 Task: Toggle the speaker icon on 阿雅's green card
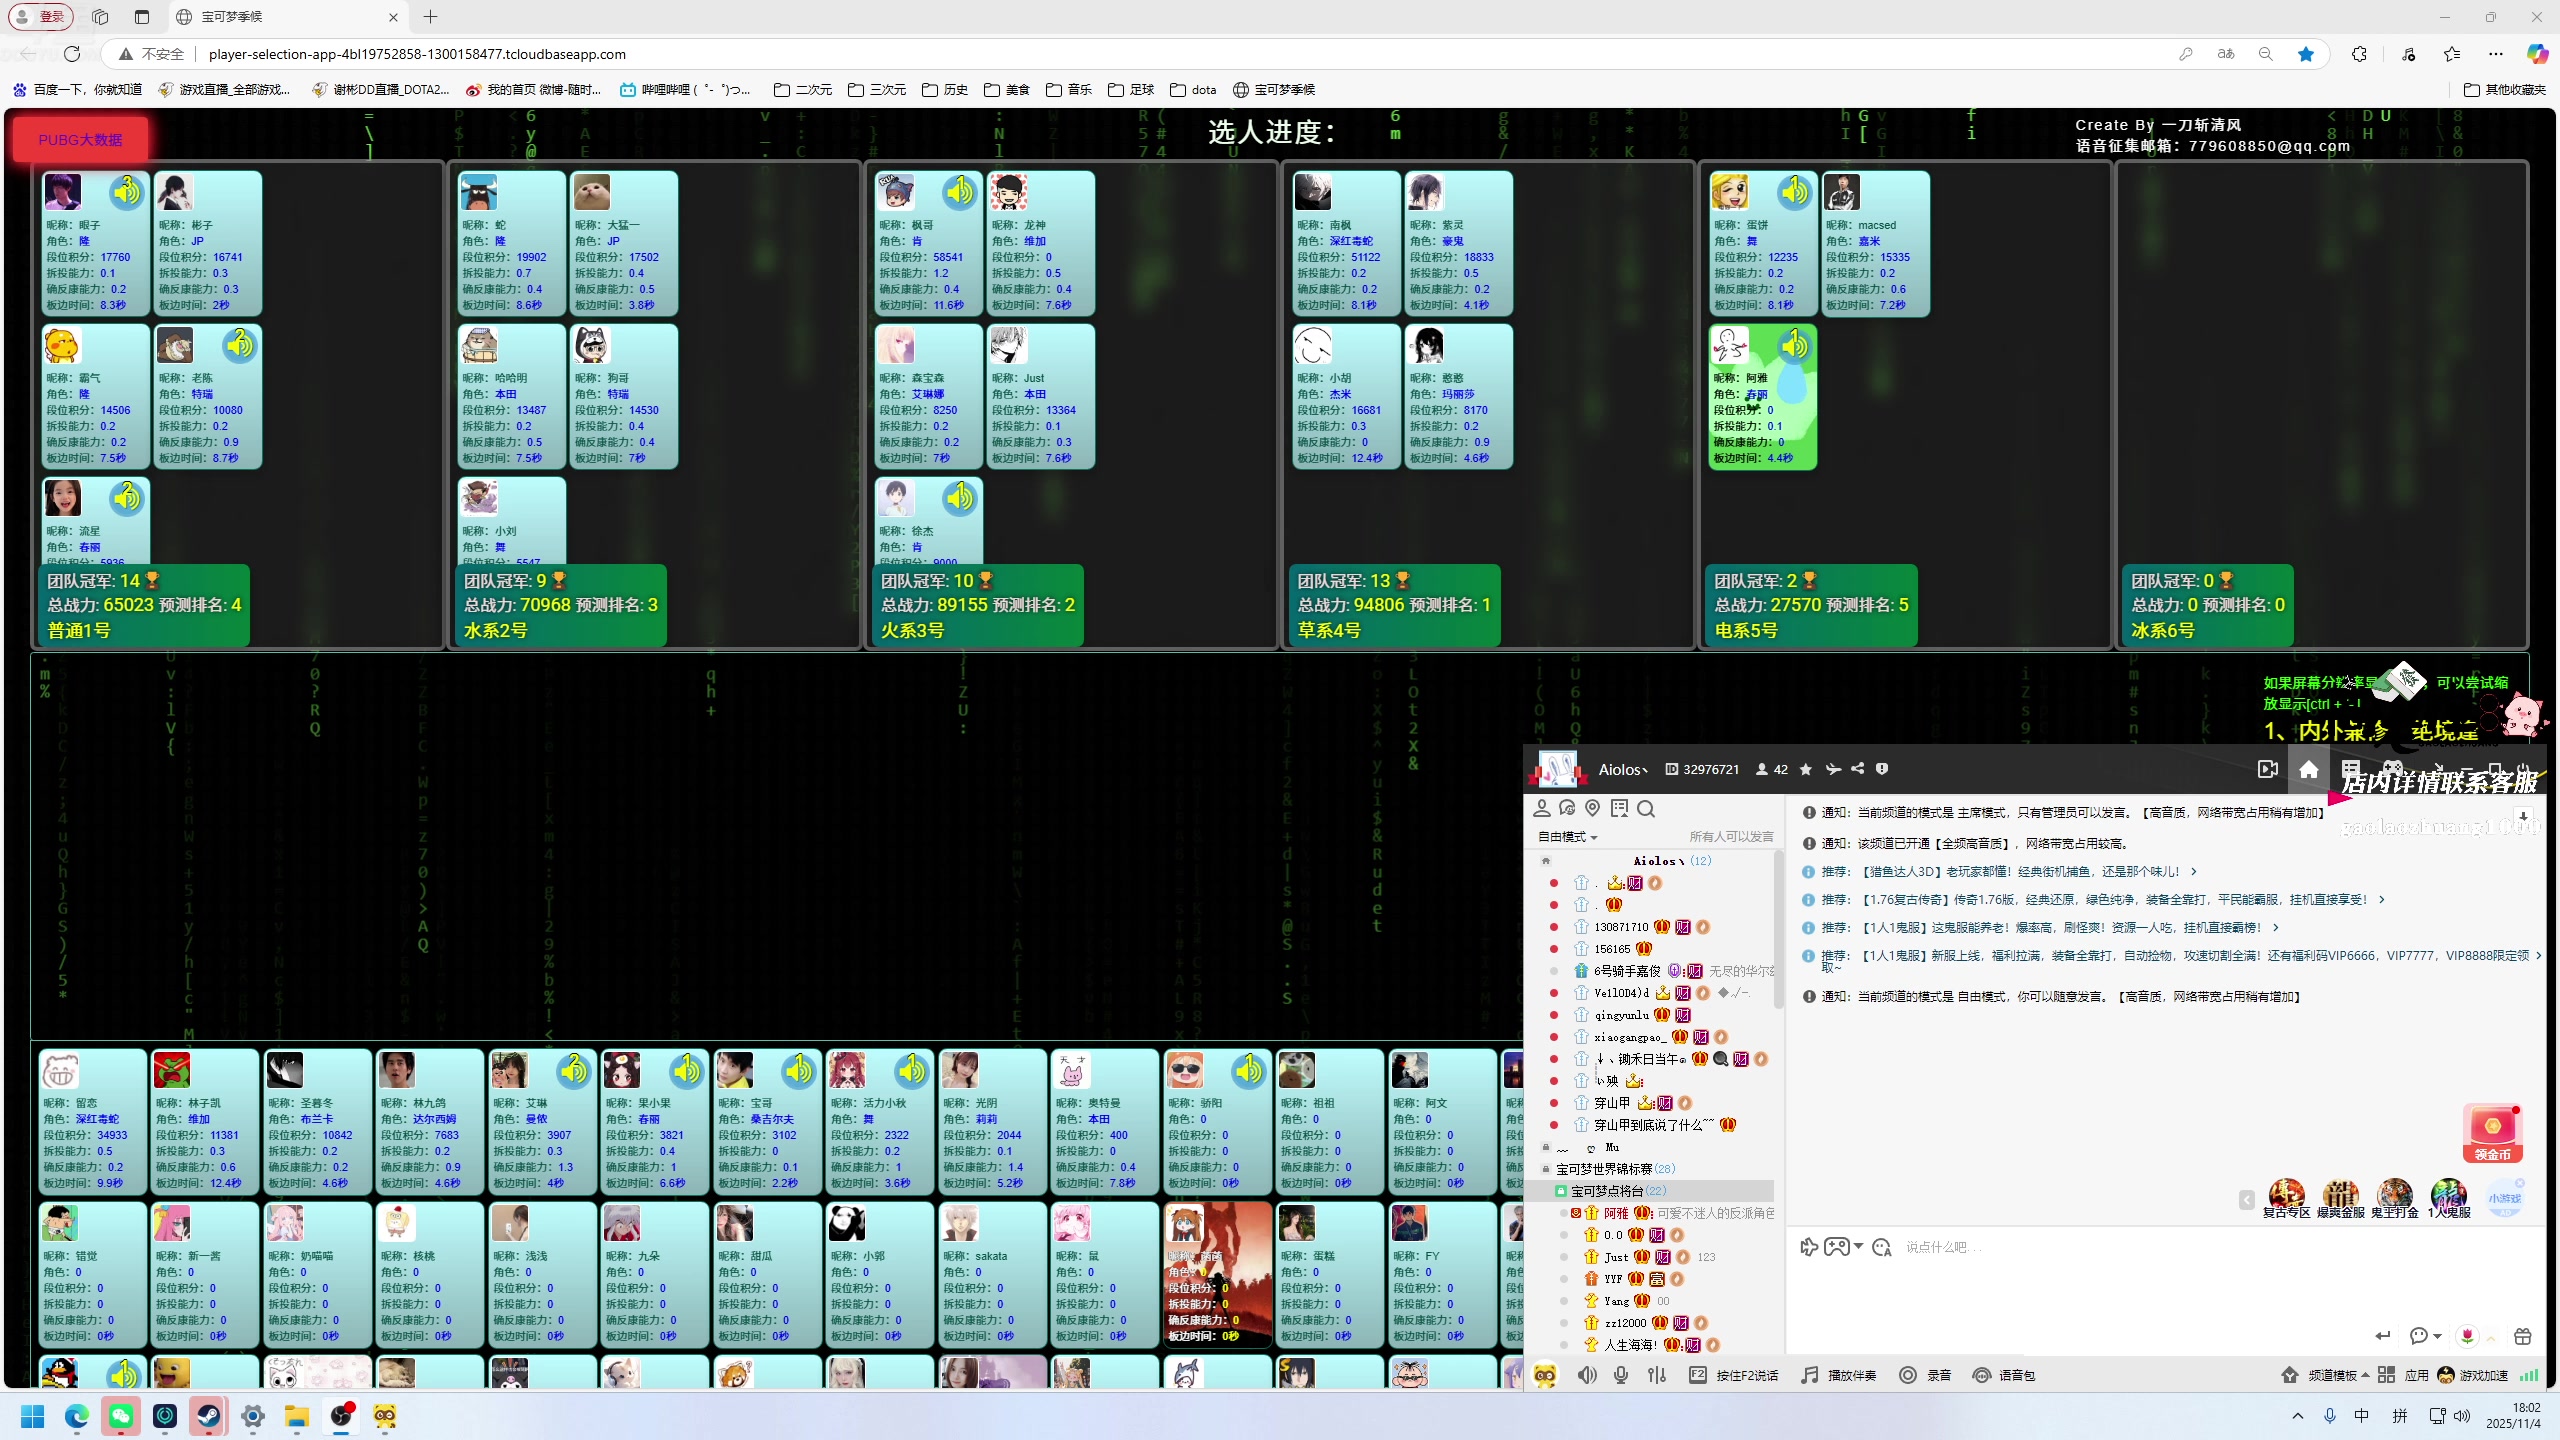pos(1794,345)
